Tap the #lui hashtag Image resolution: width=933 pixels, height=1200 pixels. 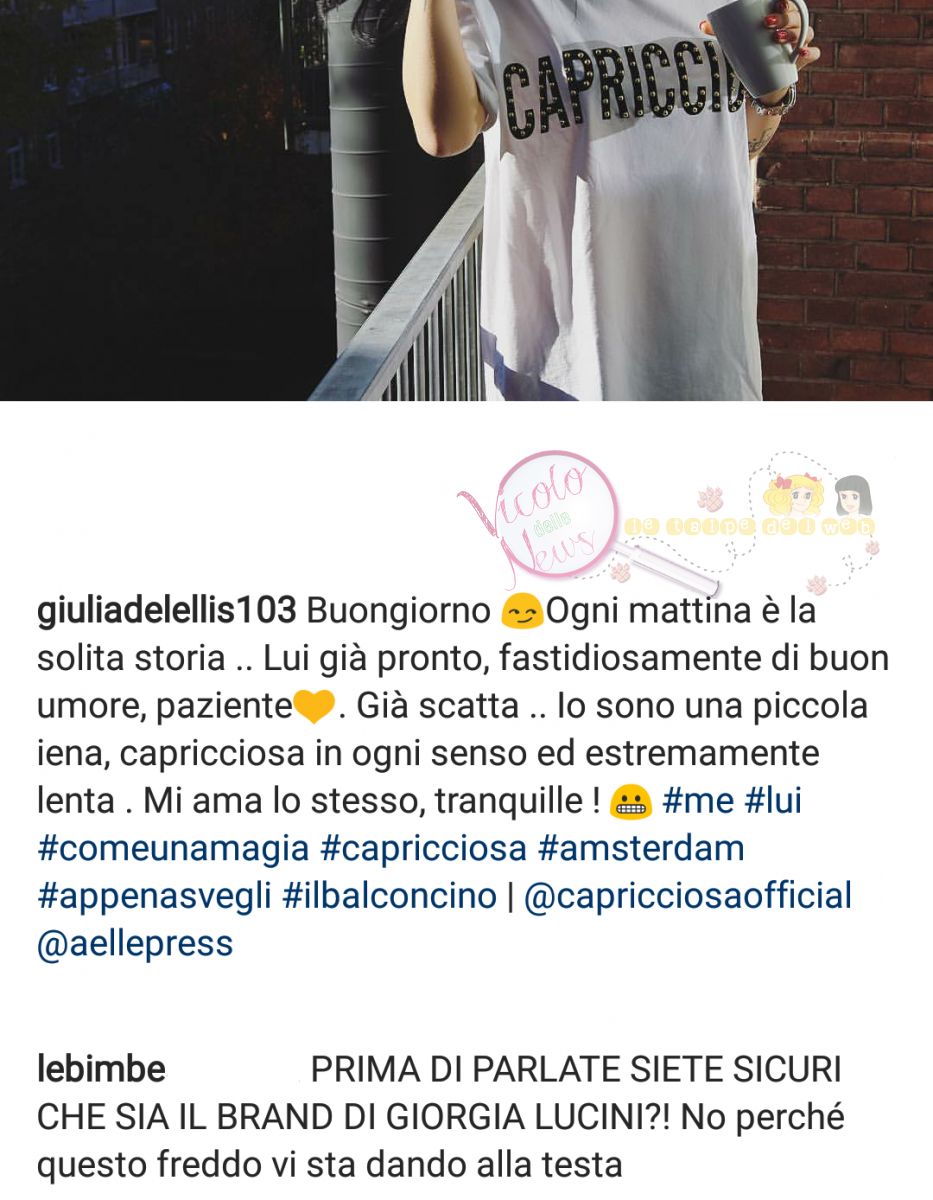(x=773, y=801)
